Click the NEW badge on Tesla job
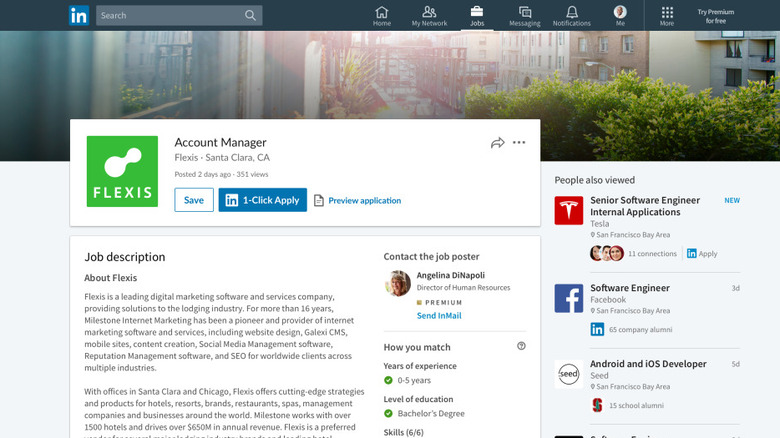Image resolution: width=780 pixels, height=438 pixels. click(x=732, y=201)
